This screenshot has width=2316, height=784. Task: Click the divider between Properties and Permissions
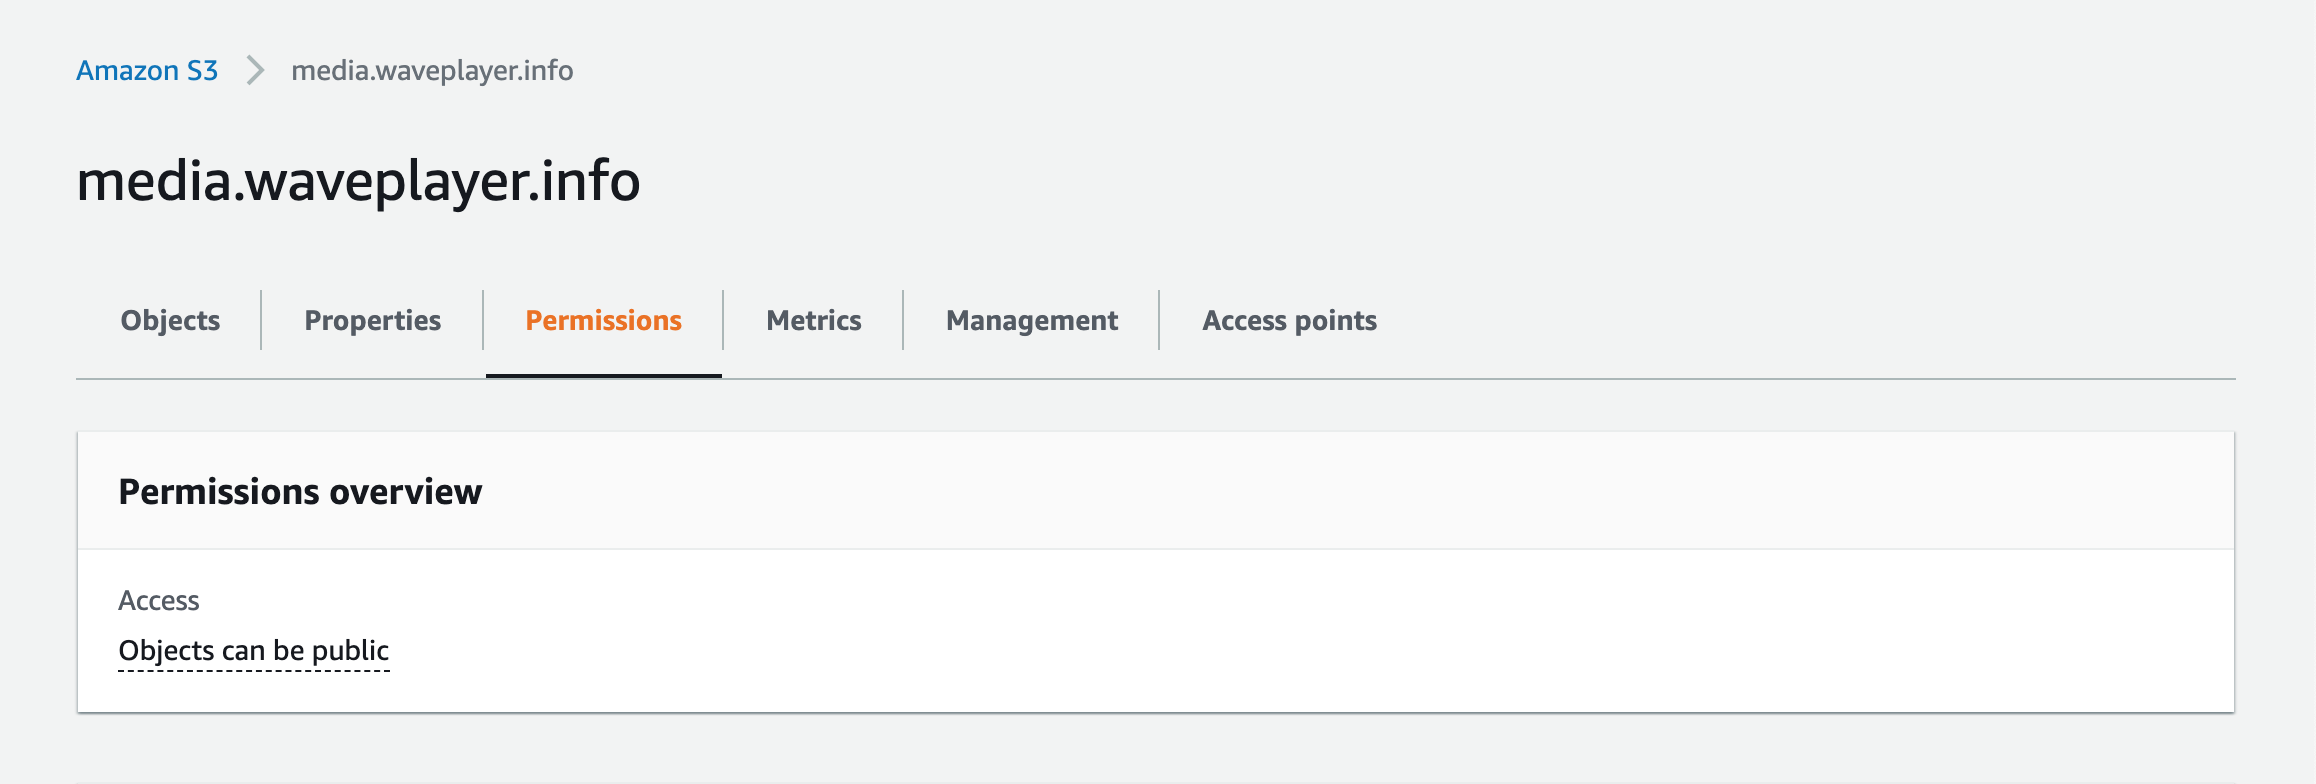tap(483, 320)
